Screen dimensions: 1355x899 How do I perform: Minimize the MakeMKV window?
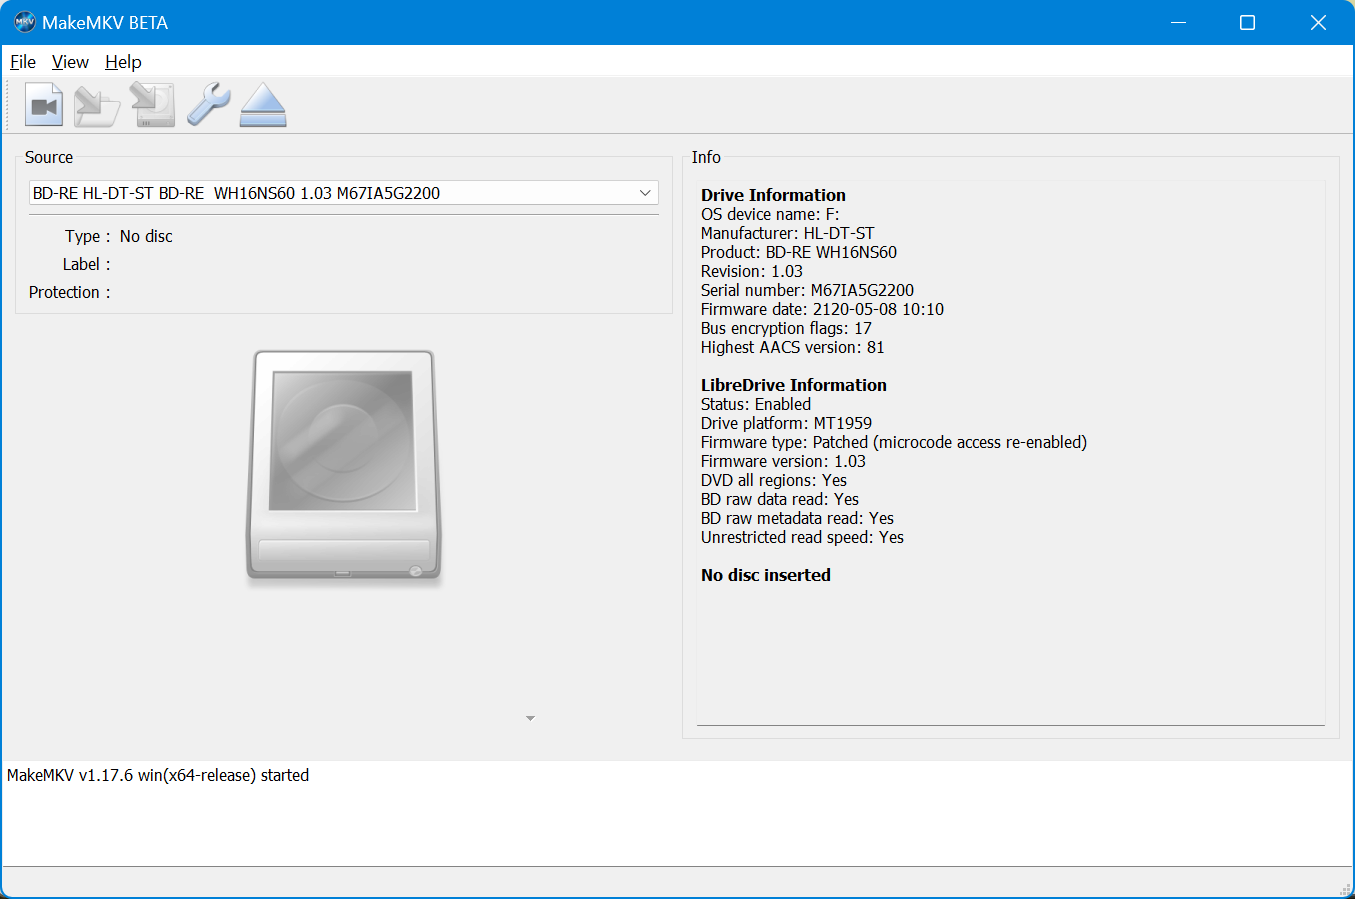coord(1179,22)
